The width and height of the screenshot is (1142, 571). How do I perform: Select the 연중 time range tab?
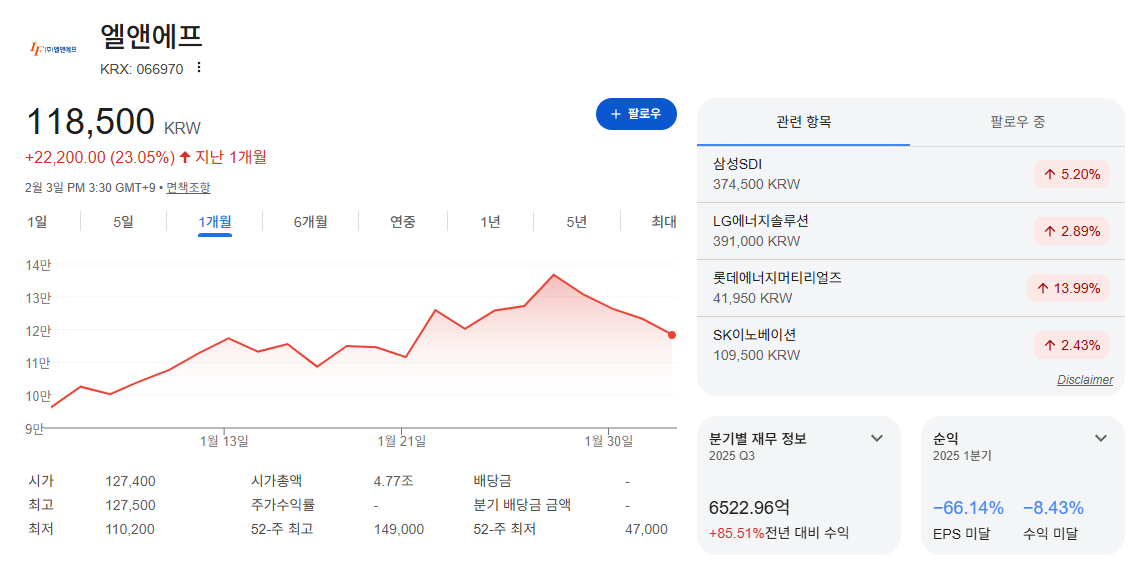tap(403, 222)
